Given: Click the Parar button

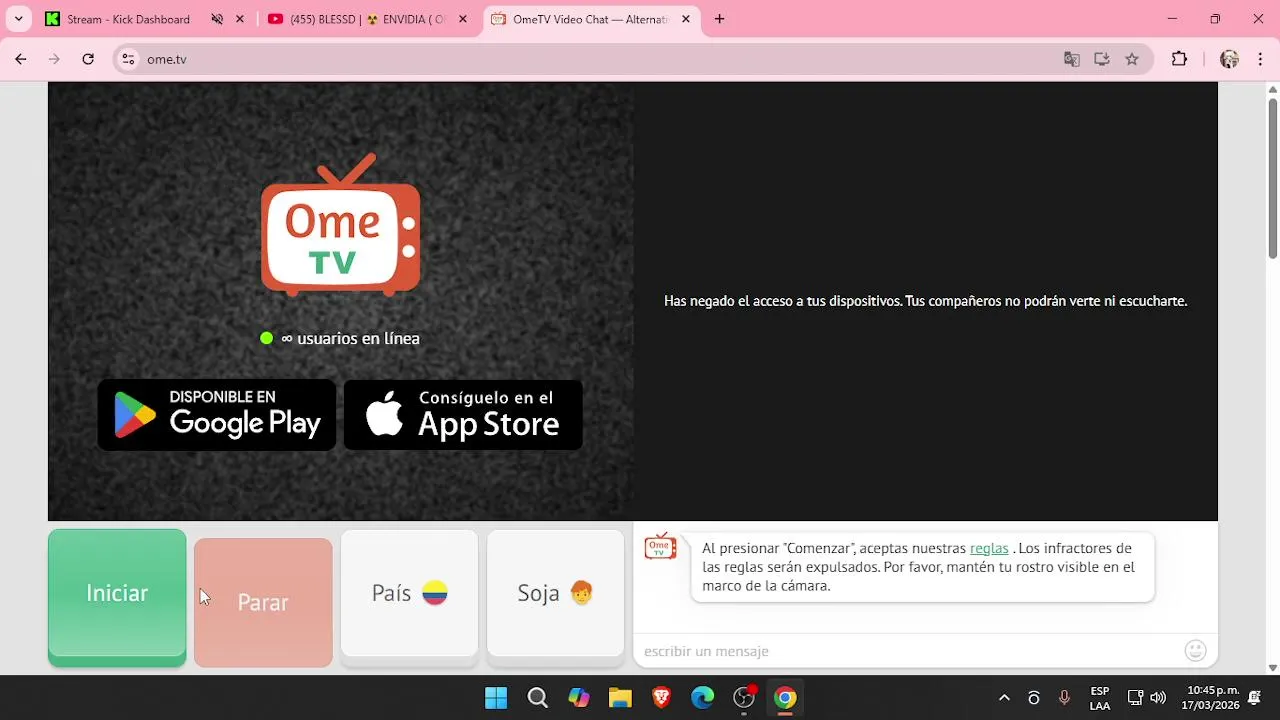Looking at the screenshot, I should click(x=263, y=602).
